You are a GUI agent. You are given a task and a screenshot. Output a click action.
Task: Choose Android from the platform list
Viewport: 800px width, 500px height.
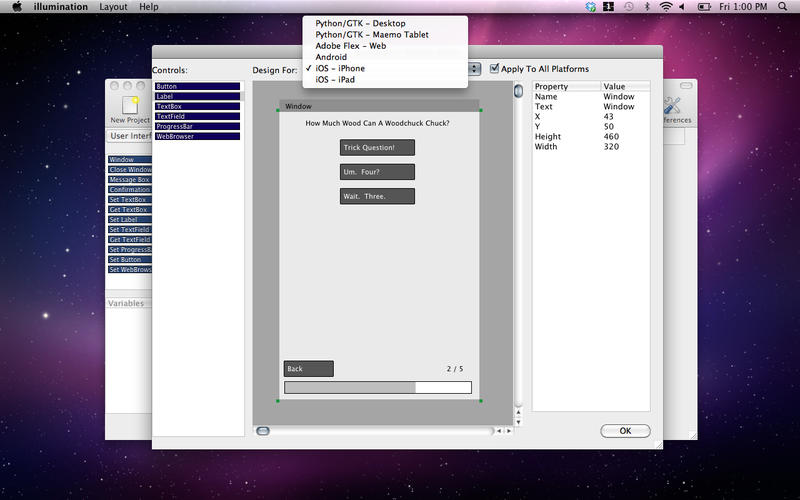click(331, 57)
